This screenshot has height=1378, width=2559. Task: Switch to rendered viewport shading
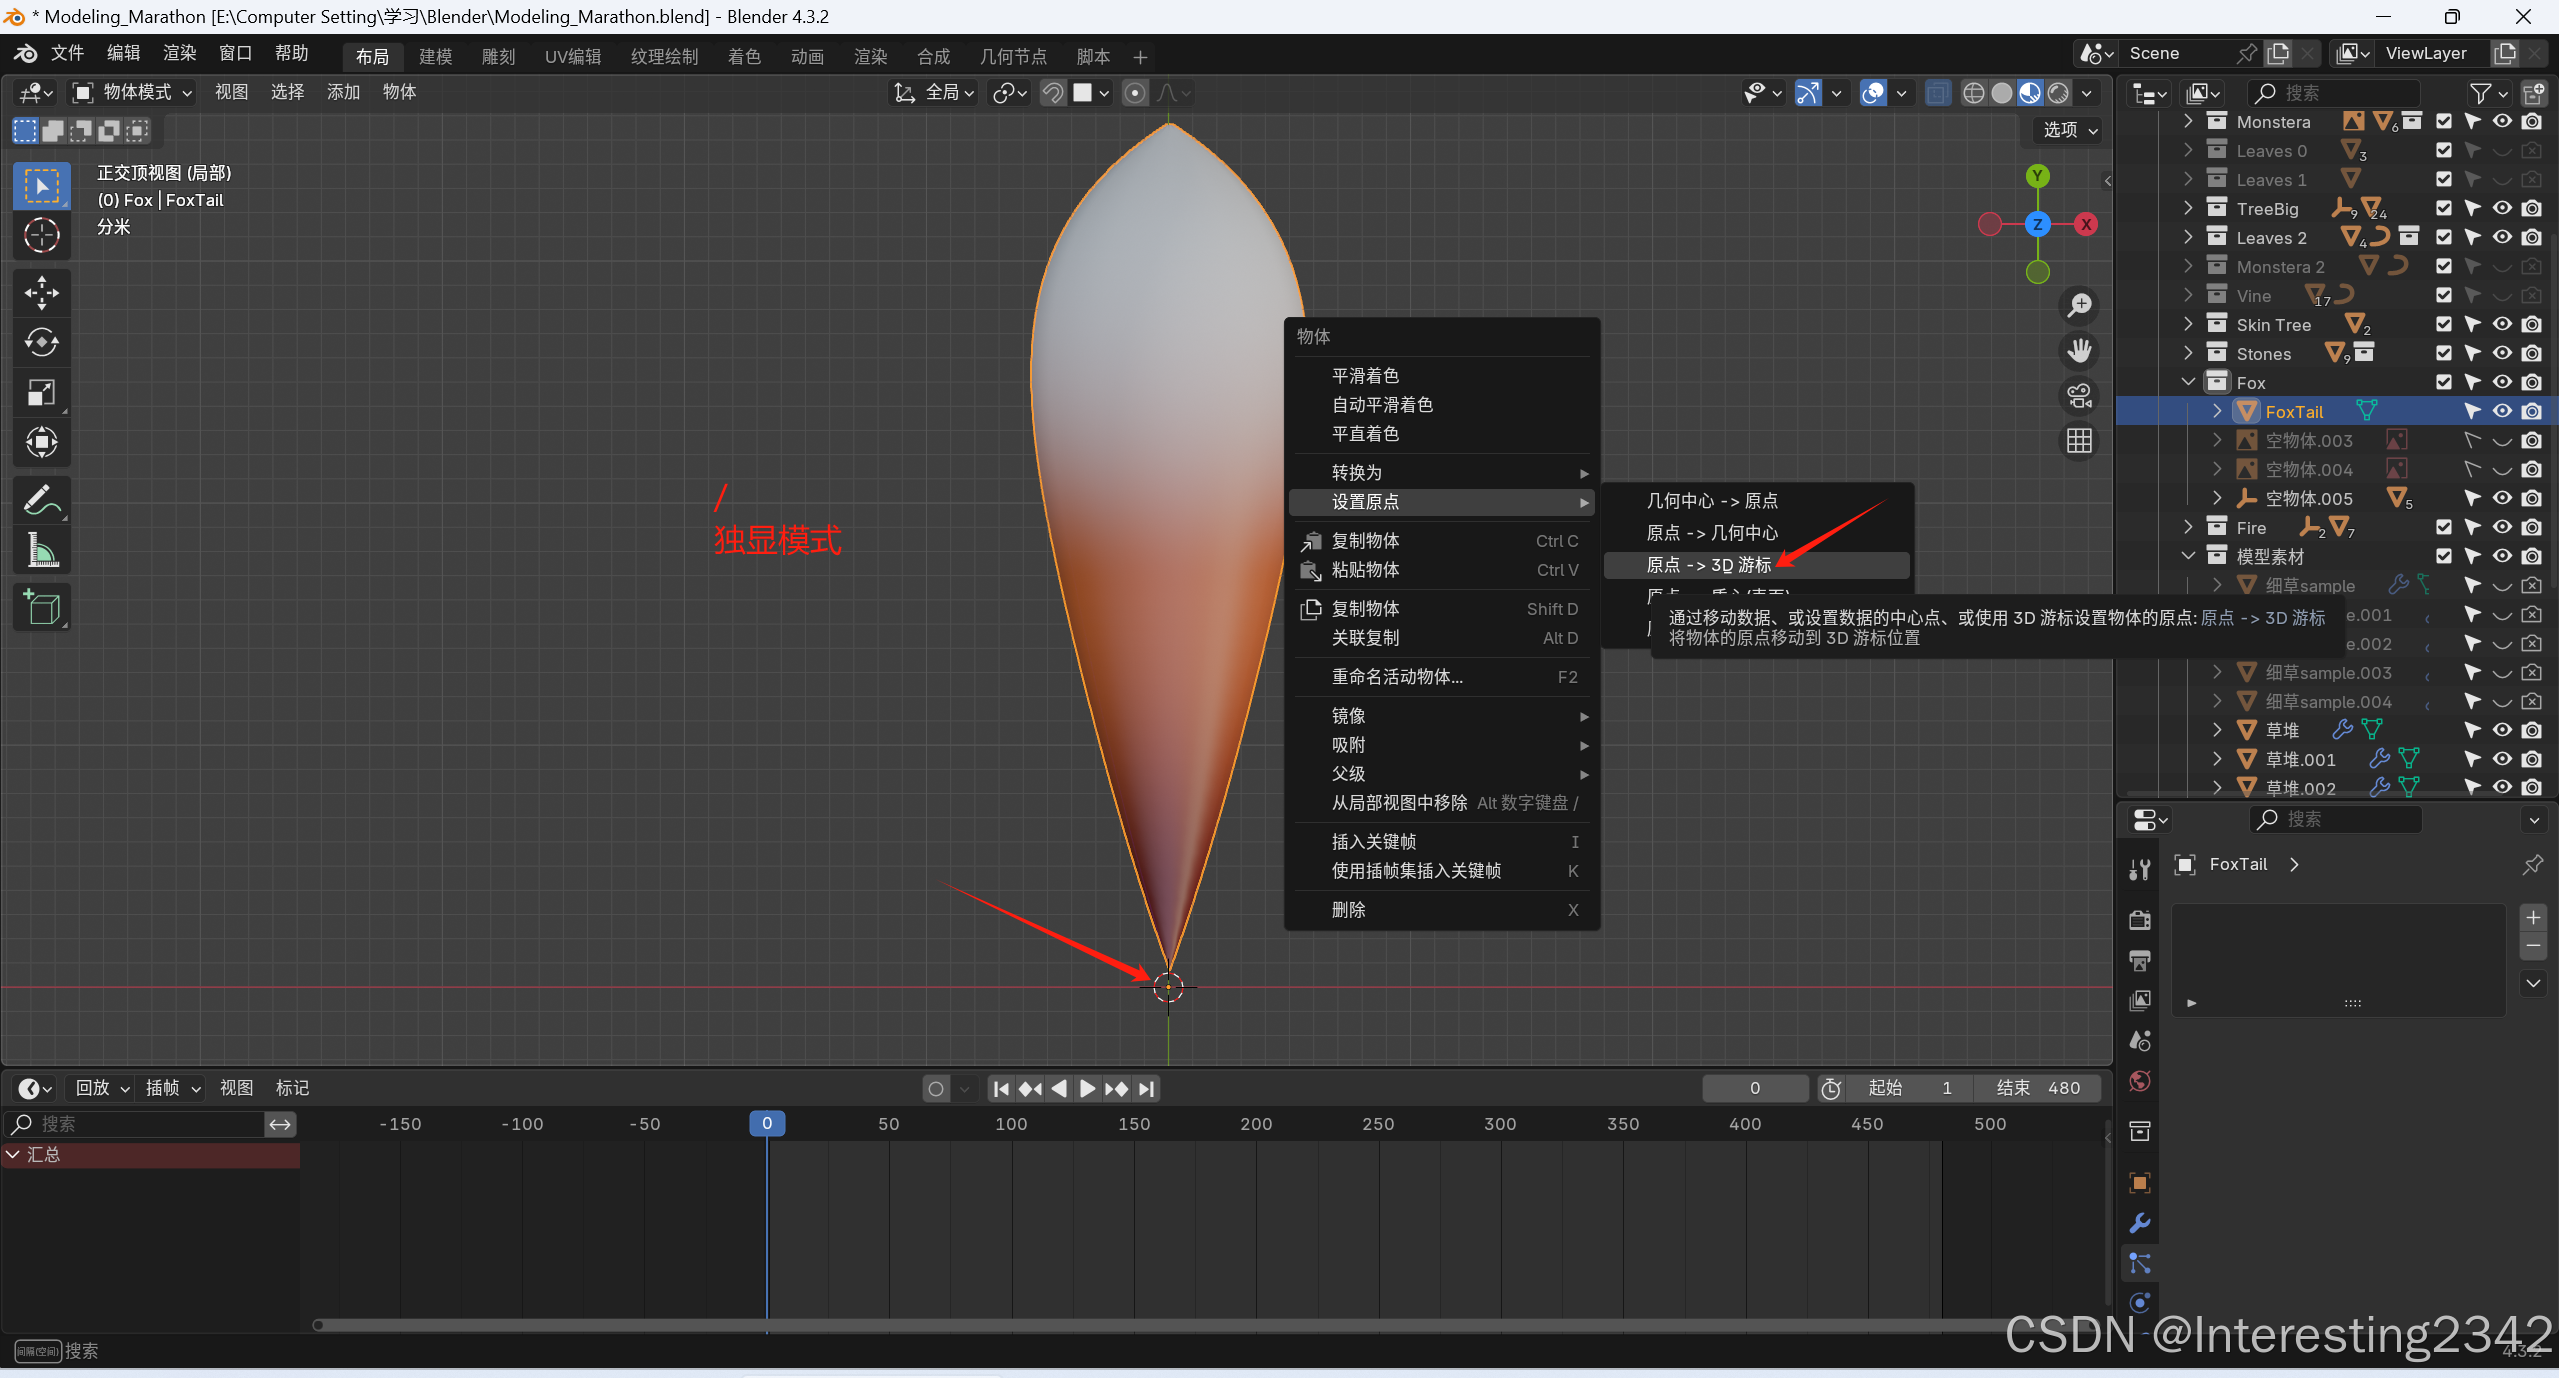tap(2058, 93)
